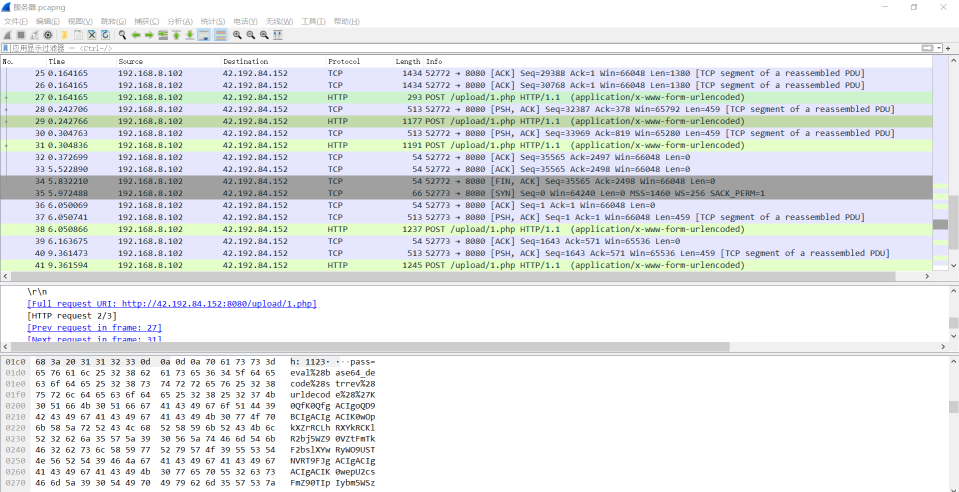Image resolution: width=959 pixels, height=492 pixels.
Task: Open the 跳转(G) menu
Action: pyautogui.click(x=114, y=21)
